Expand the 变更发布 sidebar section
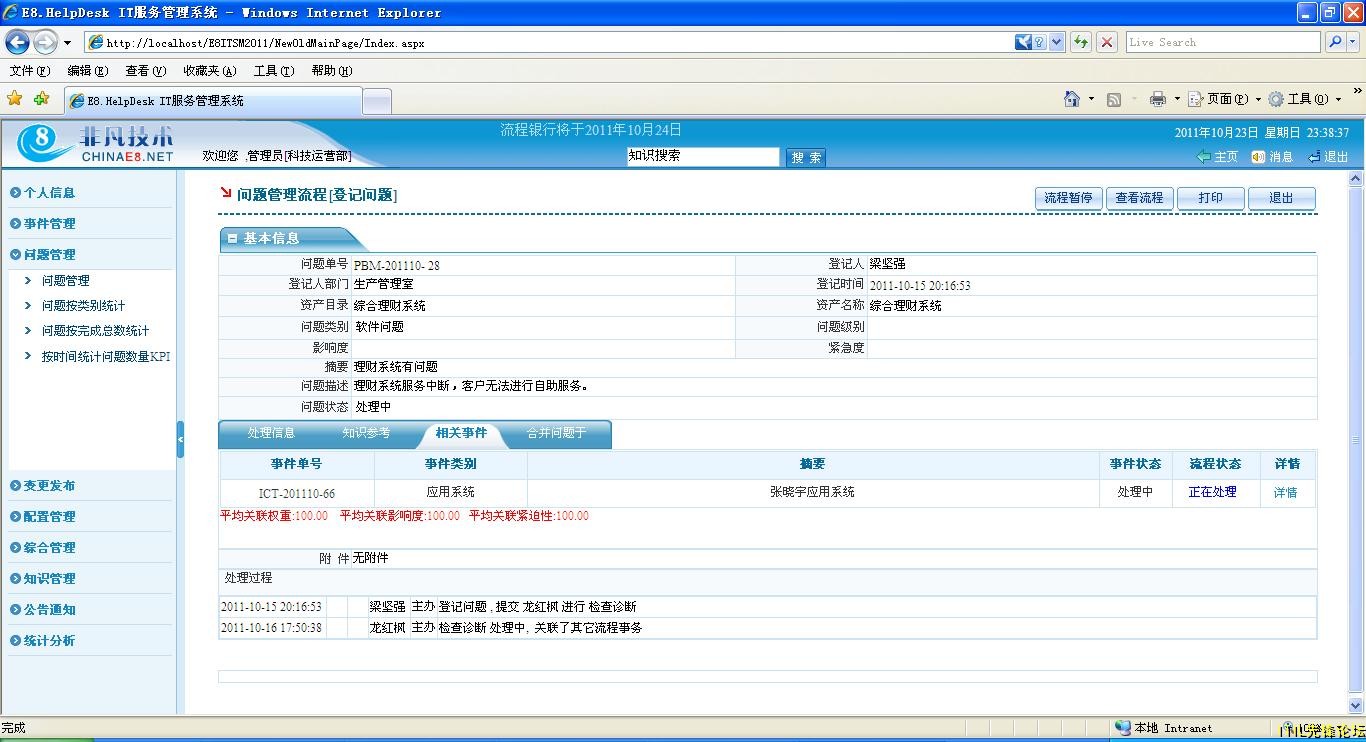 coord(49,486)
